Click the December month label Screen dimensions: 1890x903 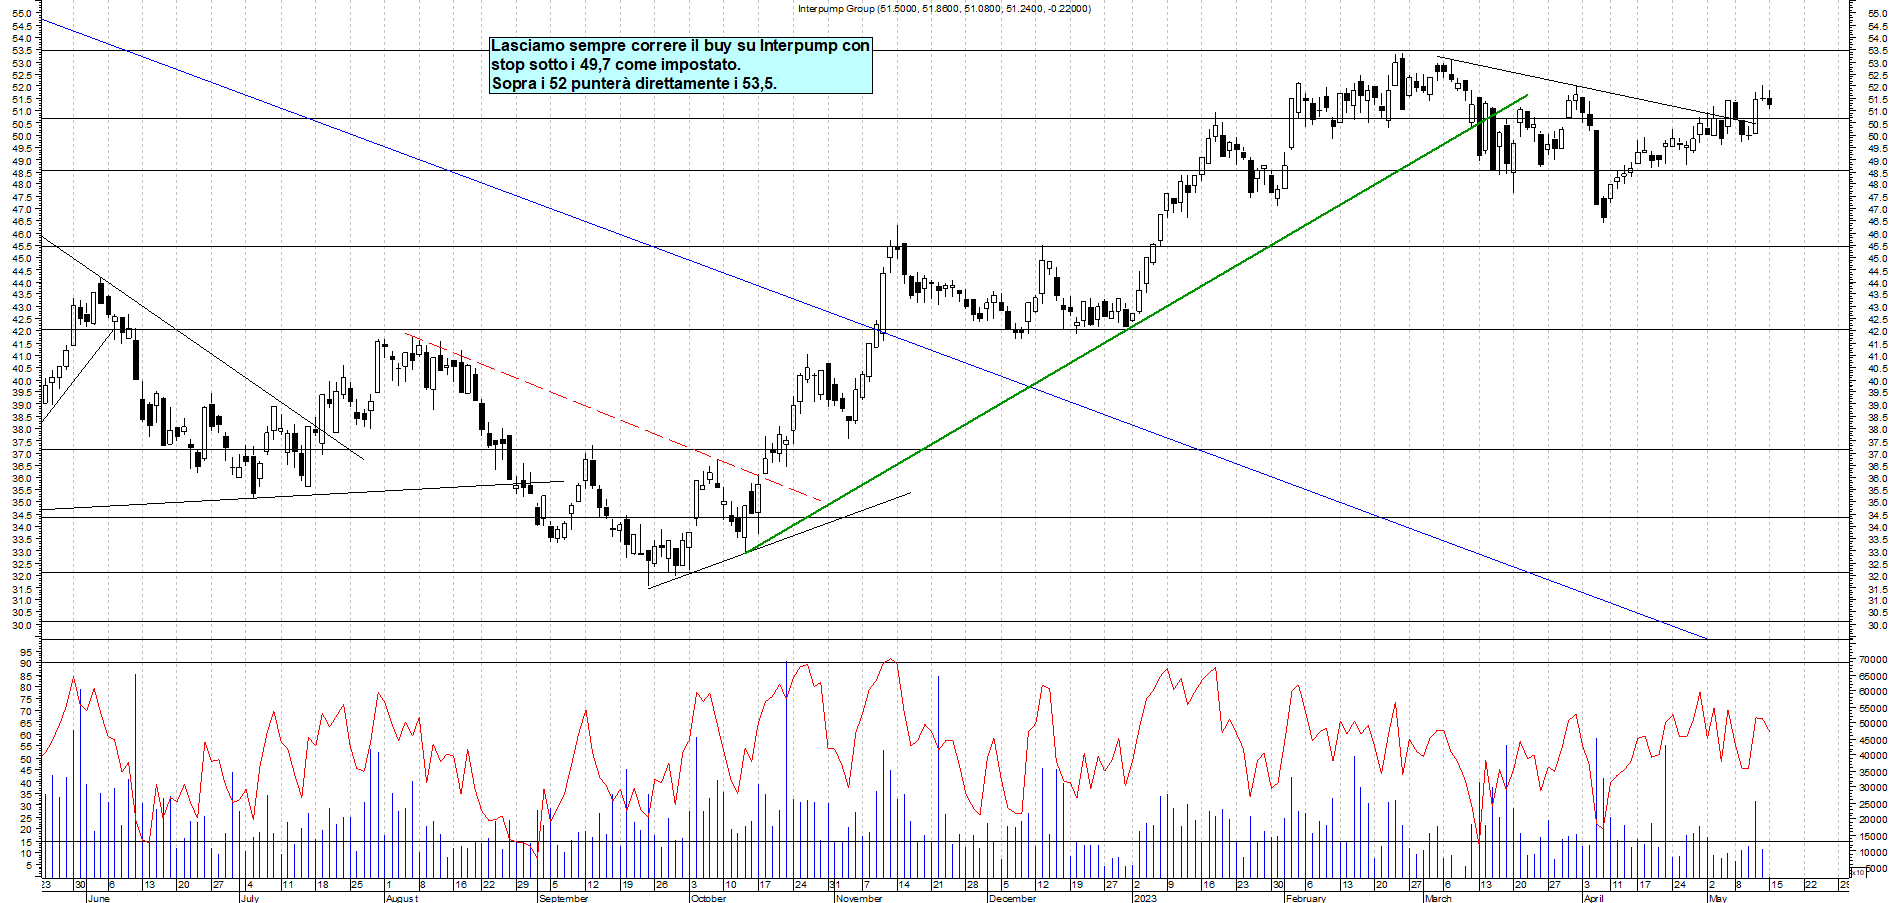1012,898
